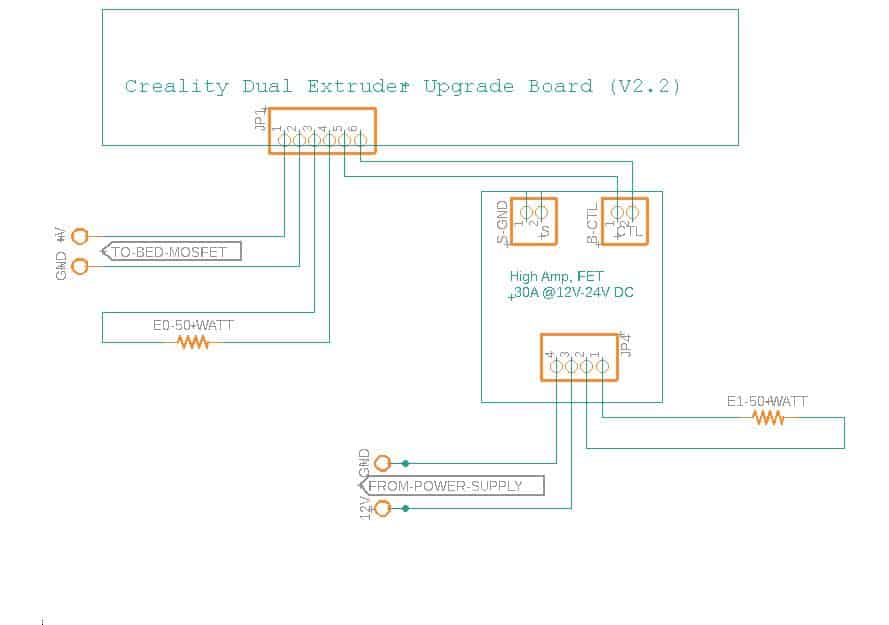The width and height of the screenshot is (889, 625).
Task: Select pin 5 of connector JP1
Action: pyautogui.click(x=344, y=140)
